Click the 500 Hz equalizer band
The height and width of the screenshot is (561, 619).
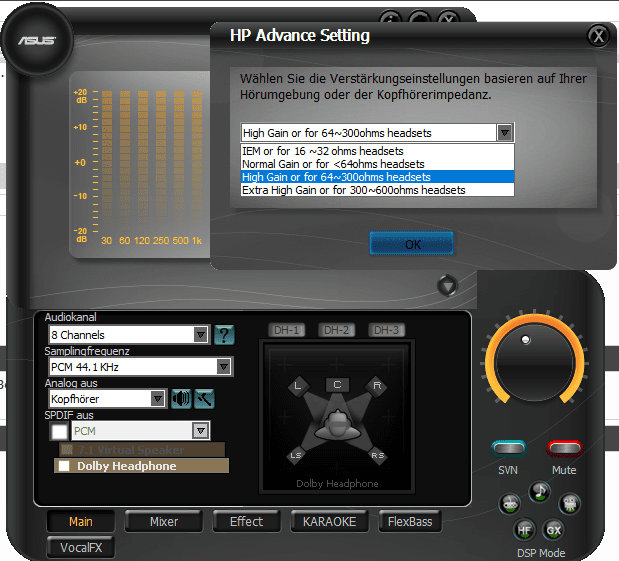[179, 158]
